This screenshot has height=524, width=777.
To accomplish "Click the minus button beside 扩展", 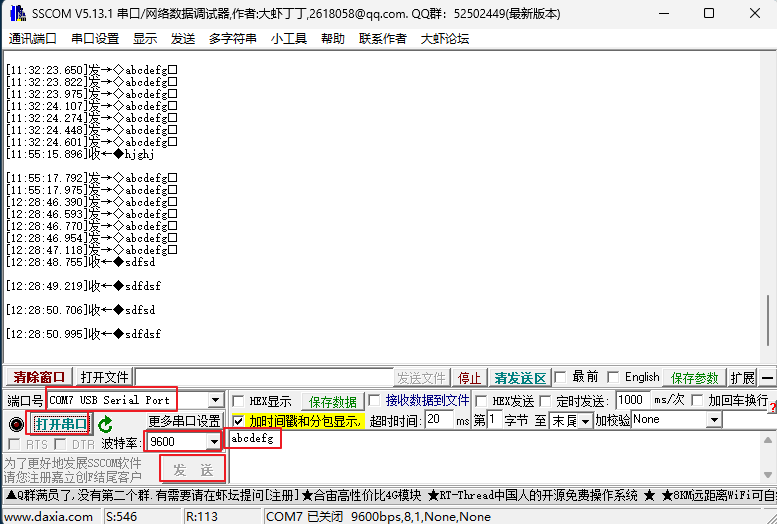I will click(x=767, y=378).
